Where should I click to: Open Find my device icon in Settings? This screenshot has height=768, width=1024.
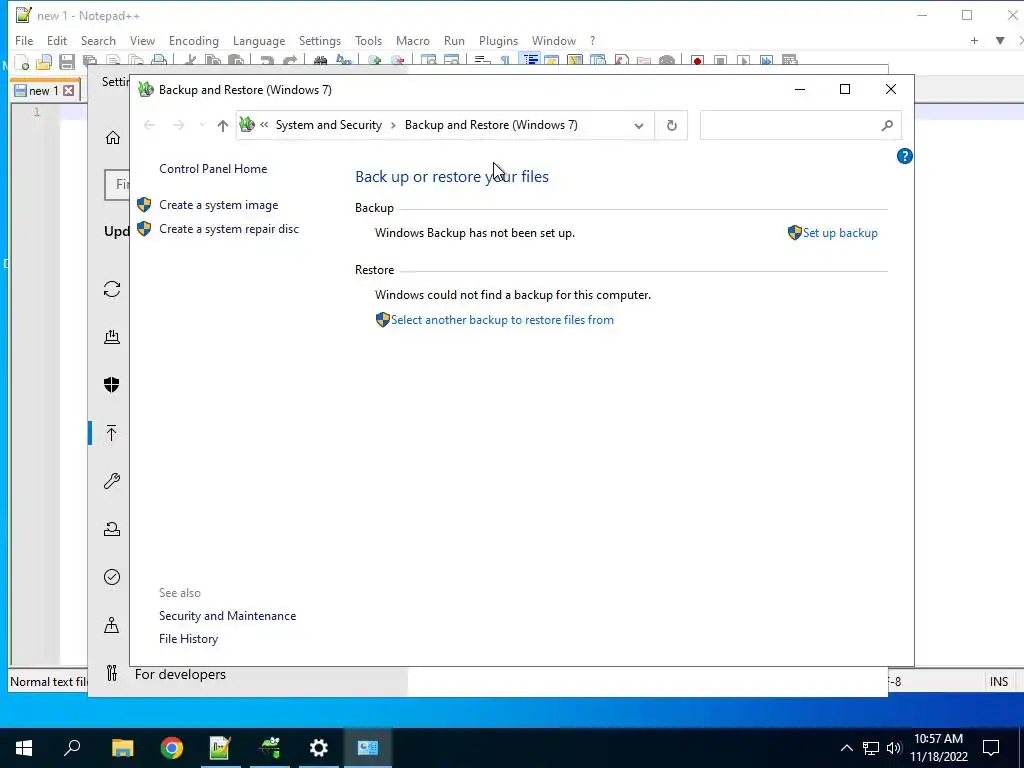112,626
